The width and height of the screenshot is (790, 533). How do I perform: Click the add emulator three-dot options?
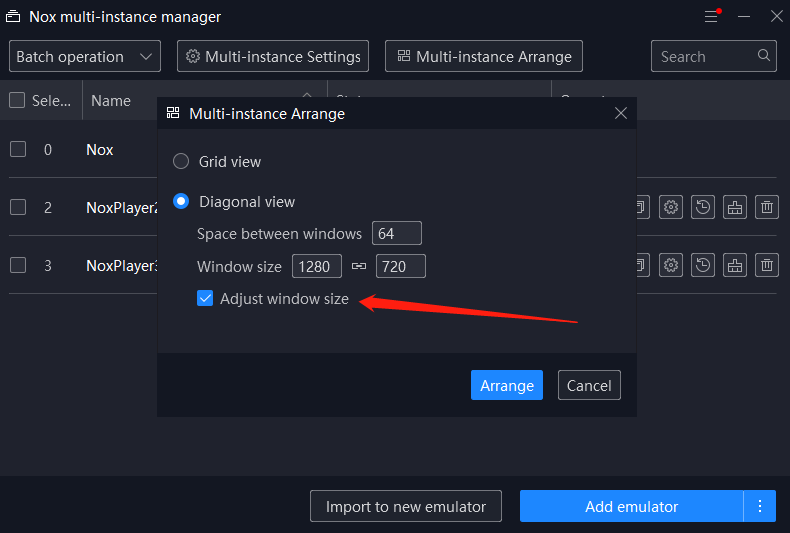(760, 506)
